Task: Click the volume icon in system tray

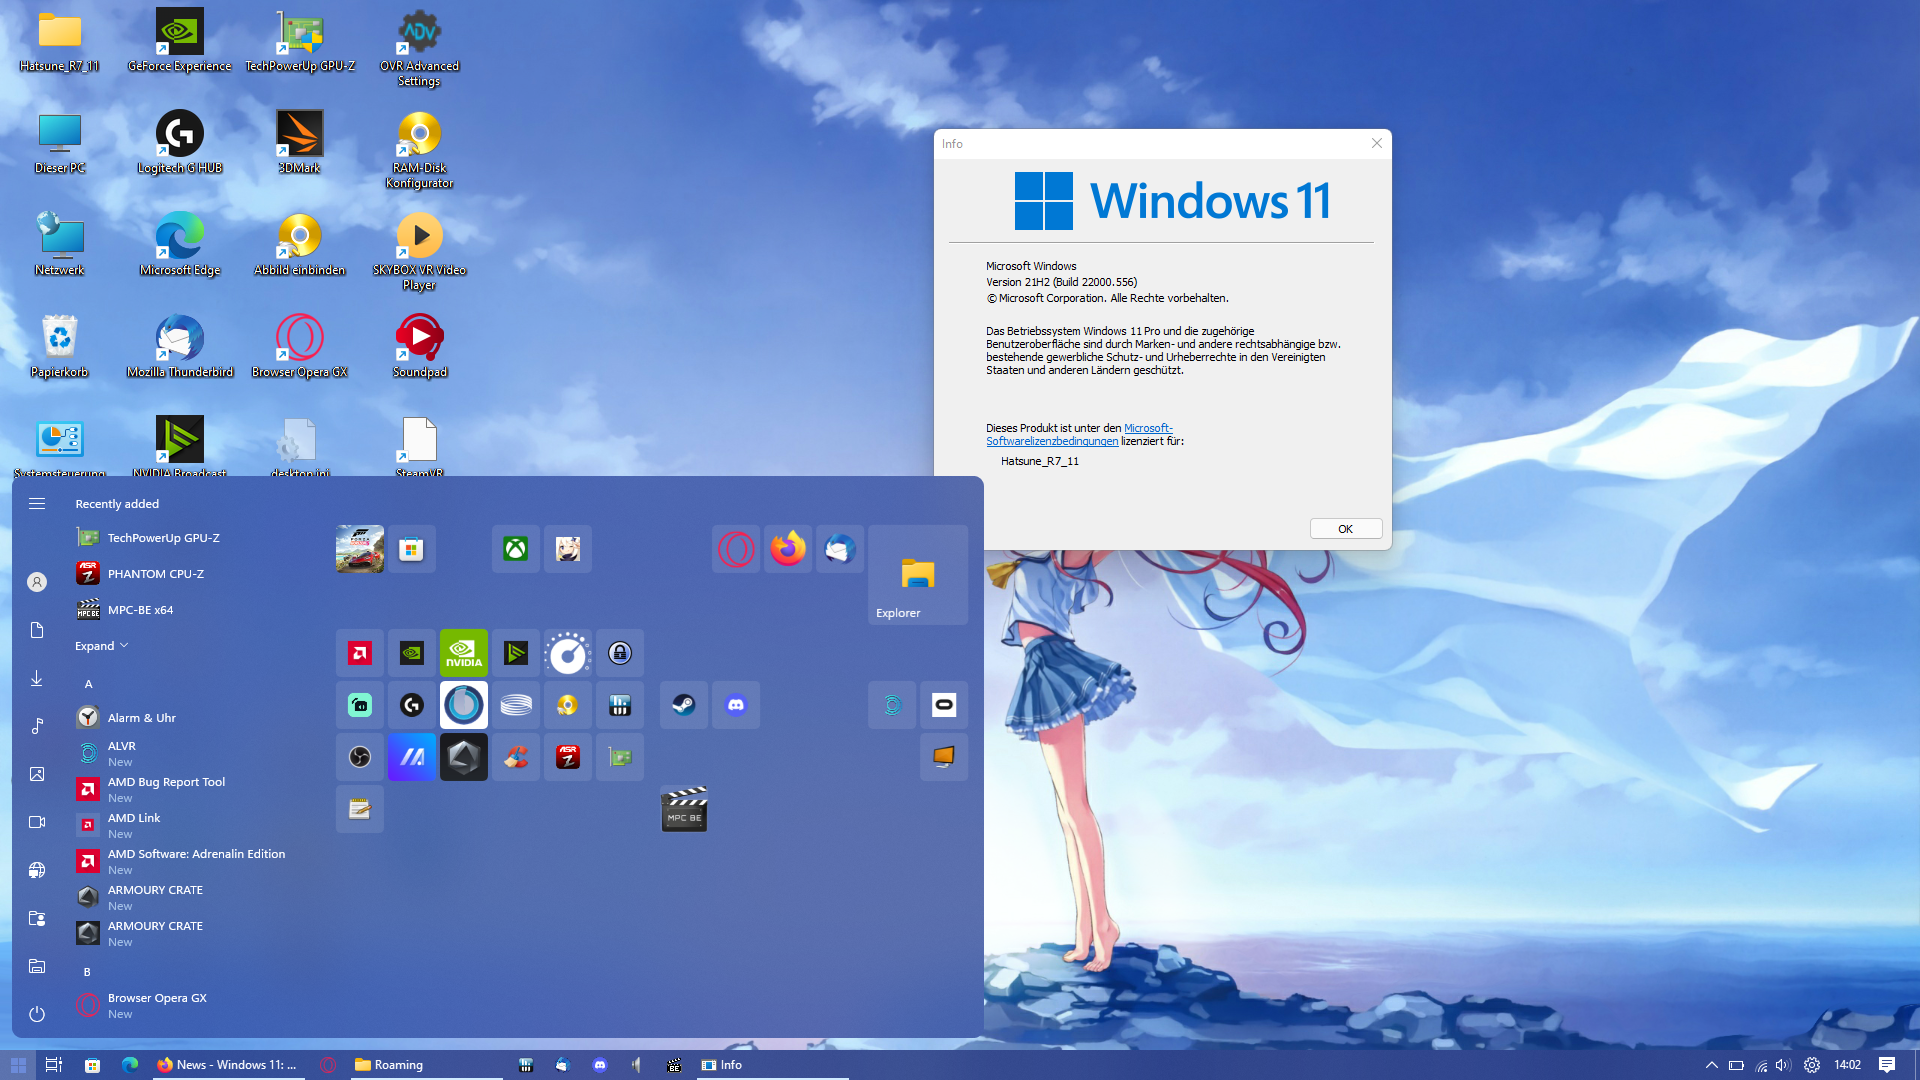Action: (x=1782, y=1065)
